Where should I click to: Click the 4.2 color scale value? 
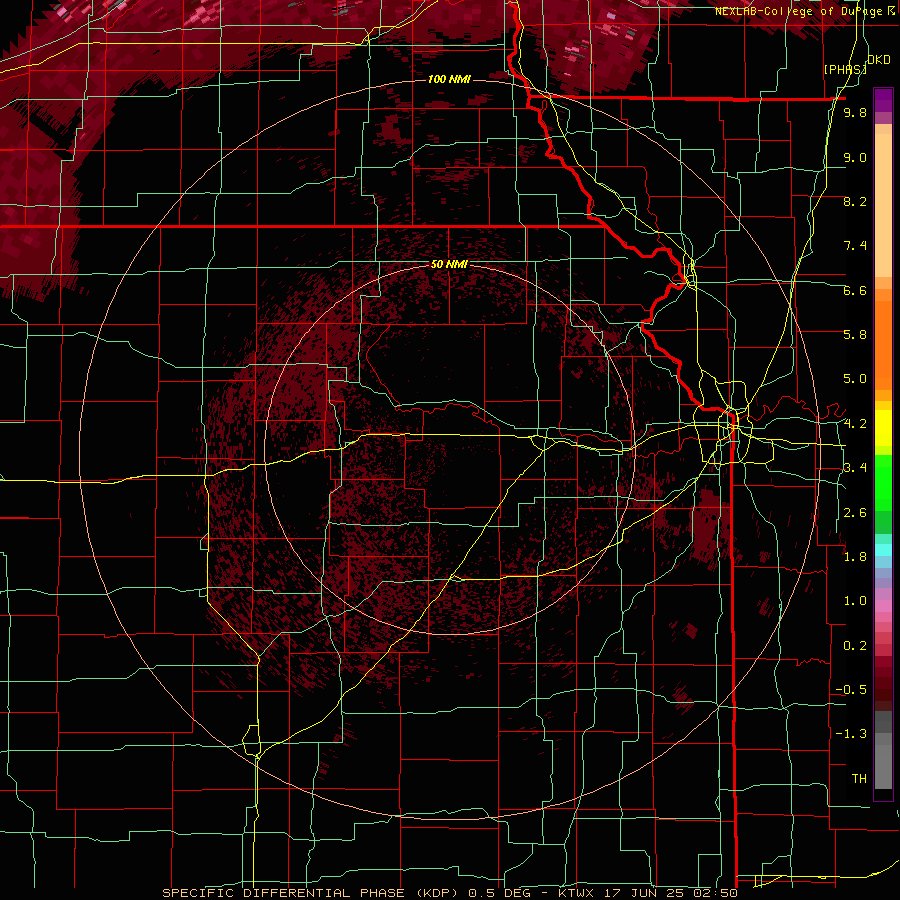pos(855,424)
